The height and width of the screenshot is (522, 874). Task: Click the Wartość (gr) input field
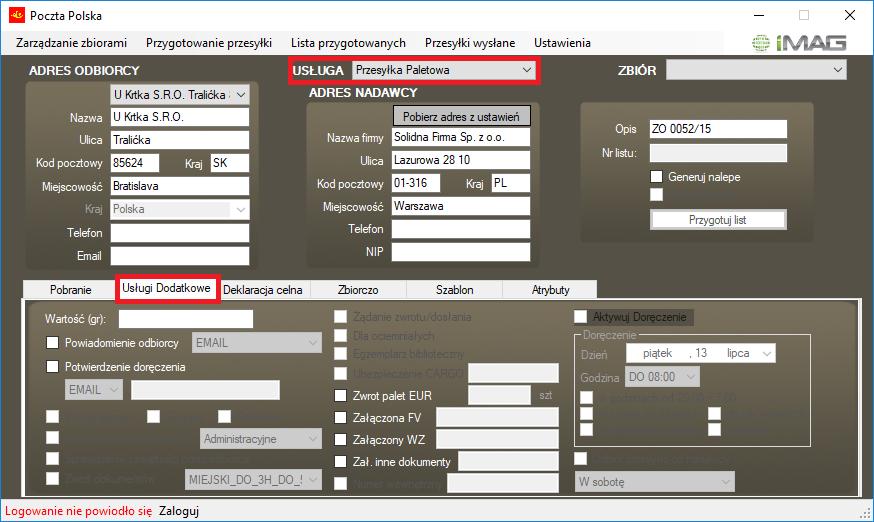point(186,319)
